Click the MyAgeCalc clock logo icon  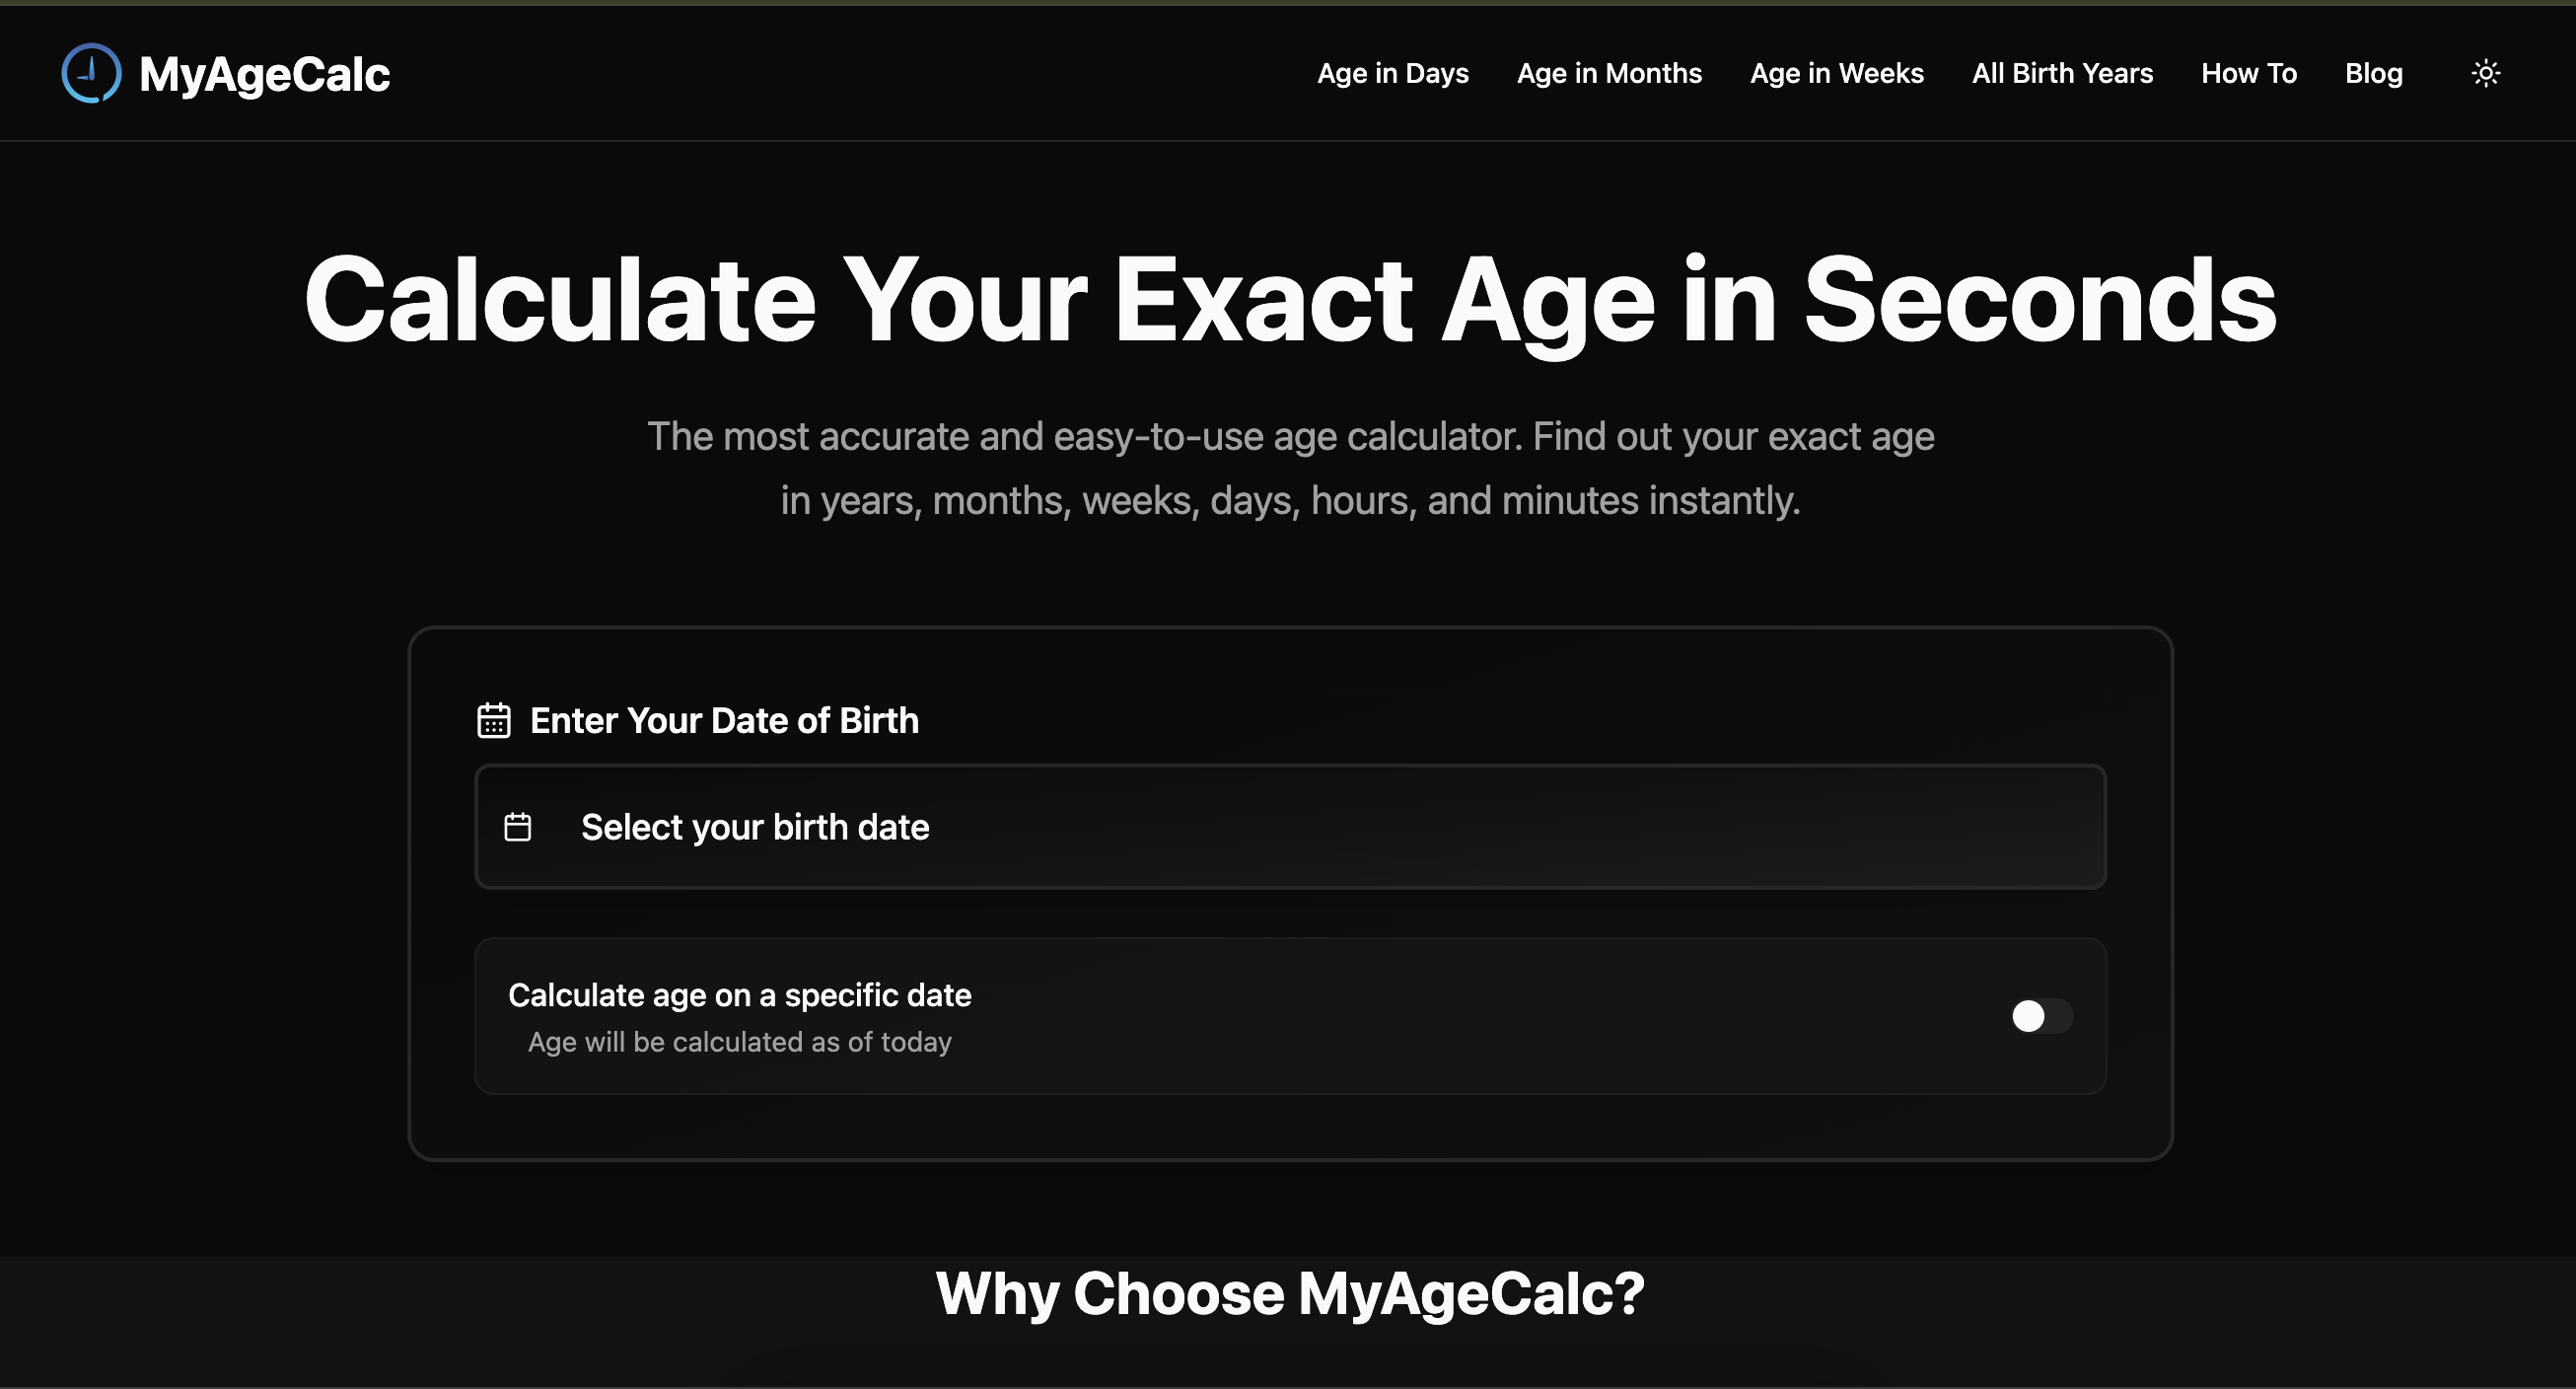point(90,73)
